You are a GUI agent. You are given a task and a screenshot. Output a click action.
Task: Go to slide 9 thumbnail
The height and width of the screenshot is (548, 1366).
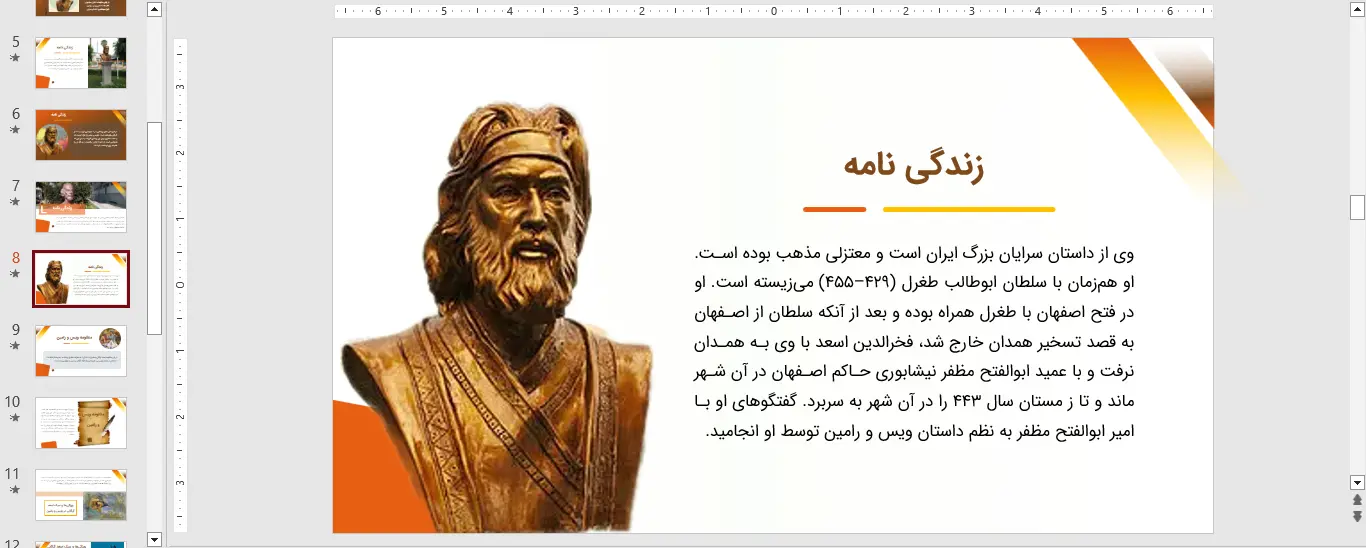pyautogui.click(x=81, y=351)
